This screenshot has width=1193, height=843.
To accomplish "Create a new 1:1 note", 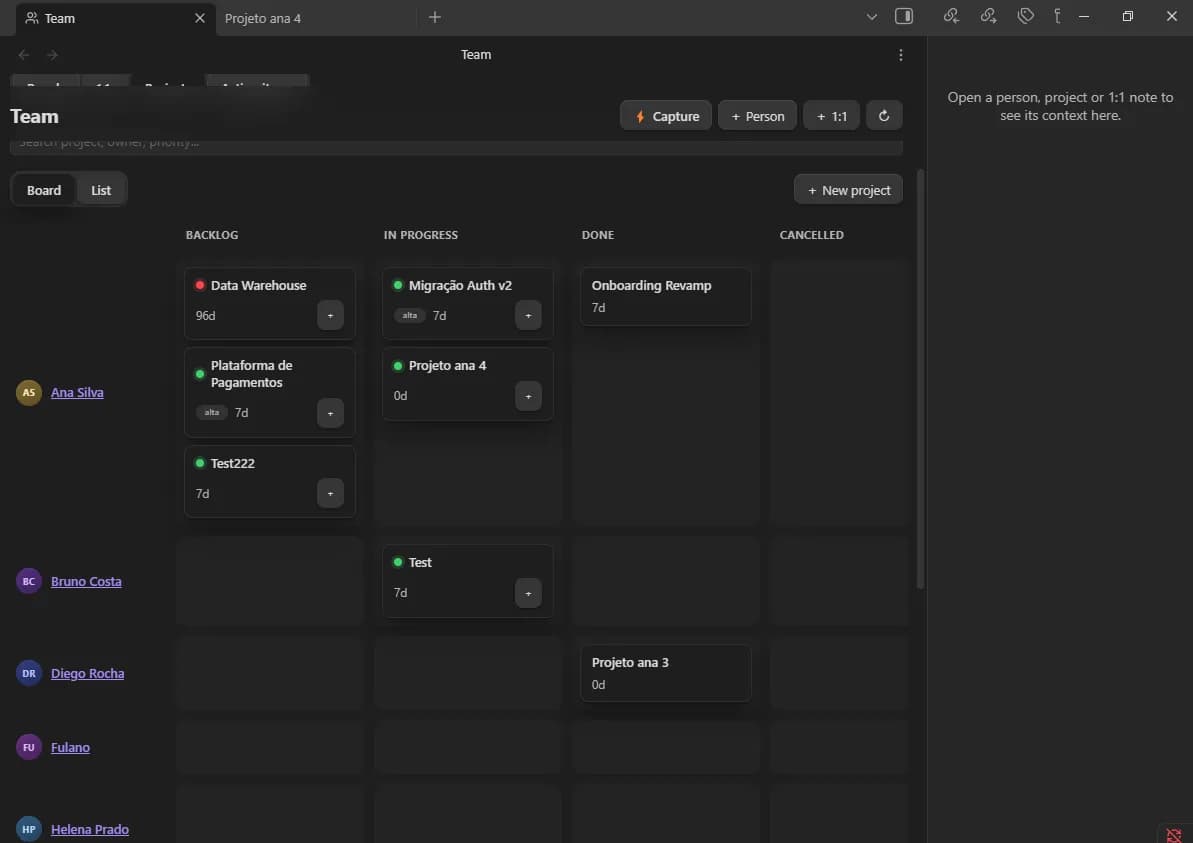I will tap(831, 116).
